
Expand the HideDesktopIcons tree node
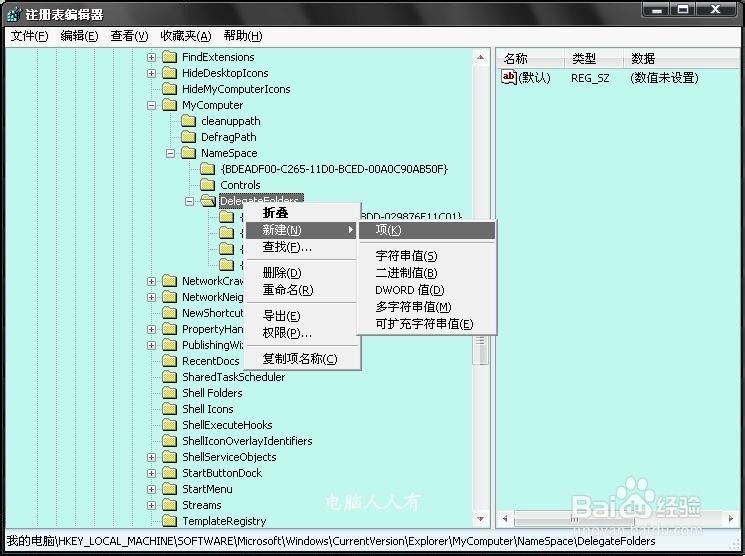coord(151,73)
